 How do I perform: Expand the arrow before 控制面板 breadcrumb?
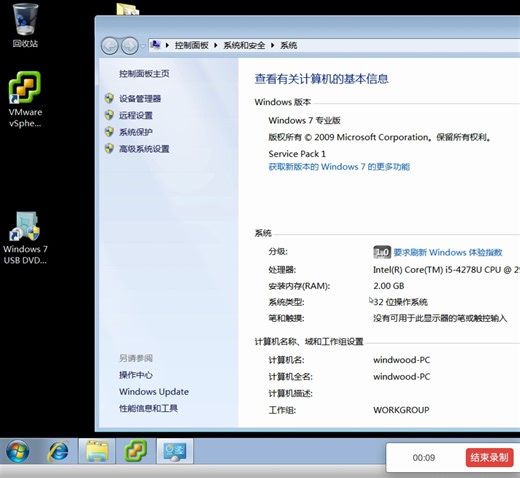(167, 45)
